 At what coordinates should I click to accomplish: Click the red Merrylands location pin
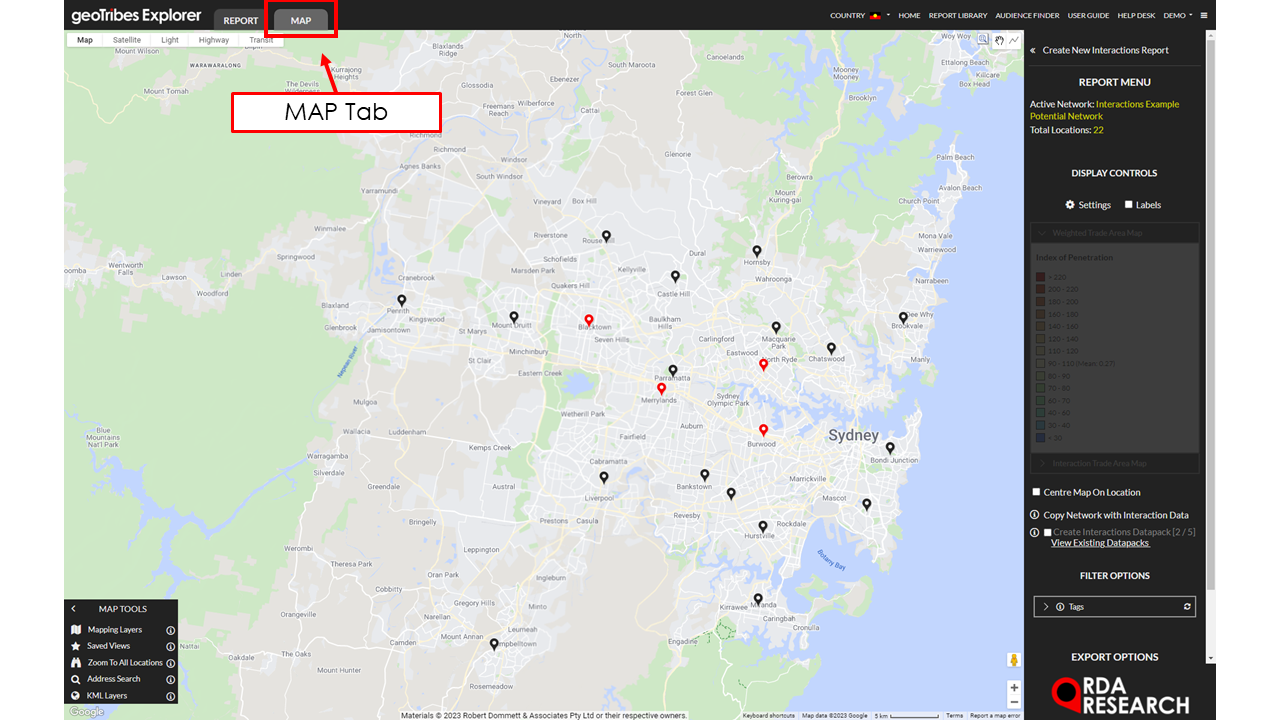(x=661, y=389)
